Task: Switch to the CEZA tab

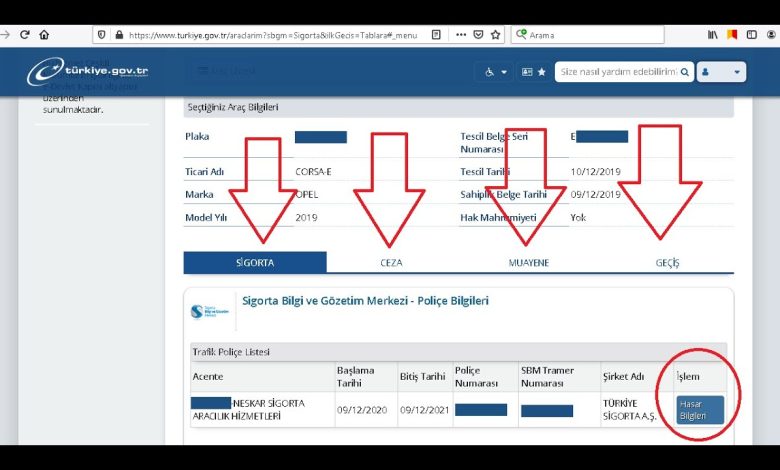Action: tap(391, 263)
